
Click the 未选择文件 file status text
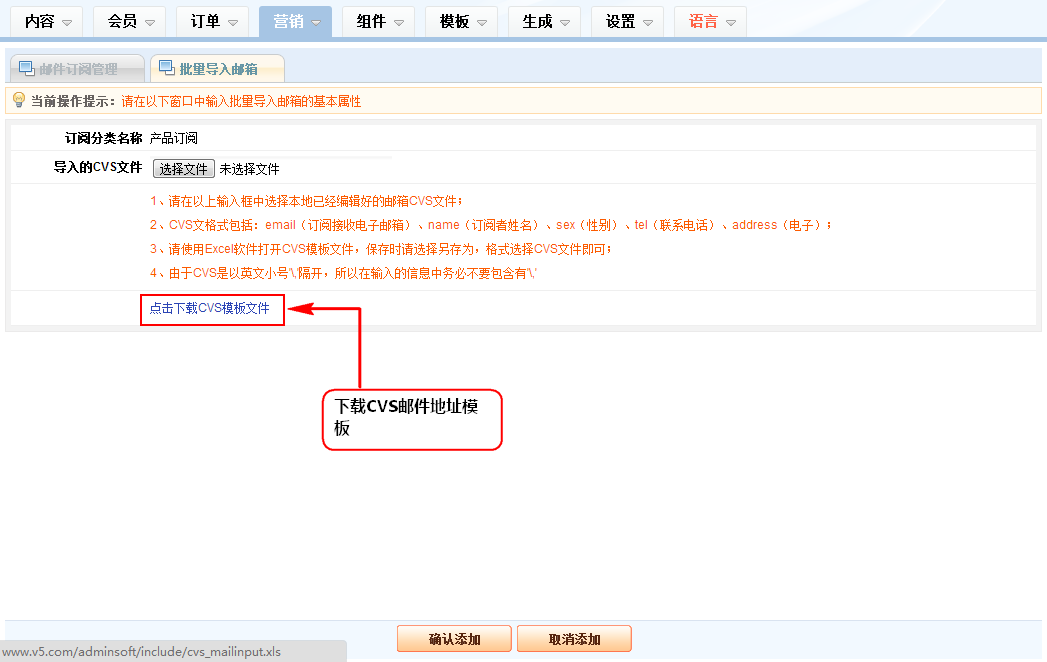point(249,169)
